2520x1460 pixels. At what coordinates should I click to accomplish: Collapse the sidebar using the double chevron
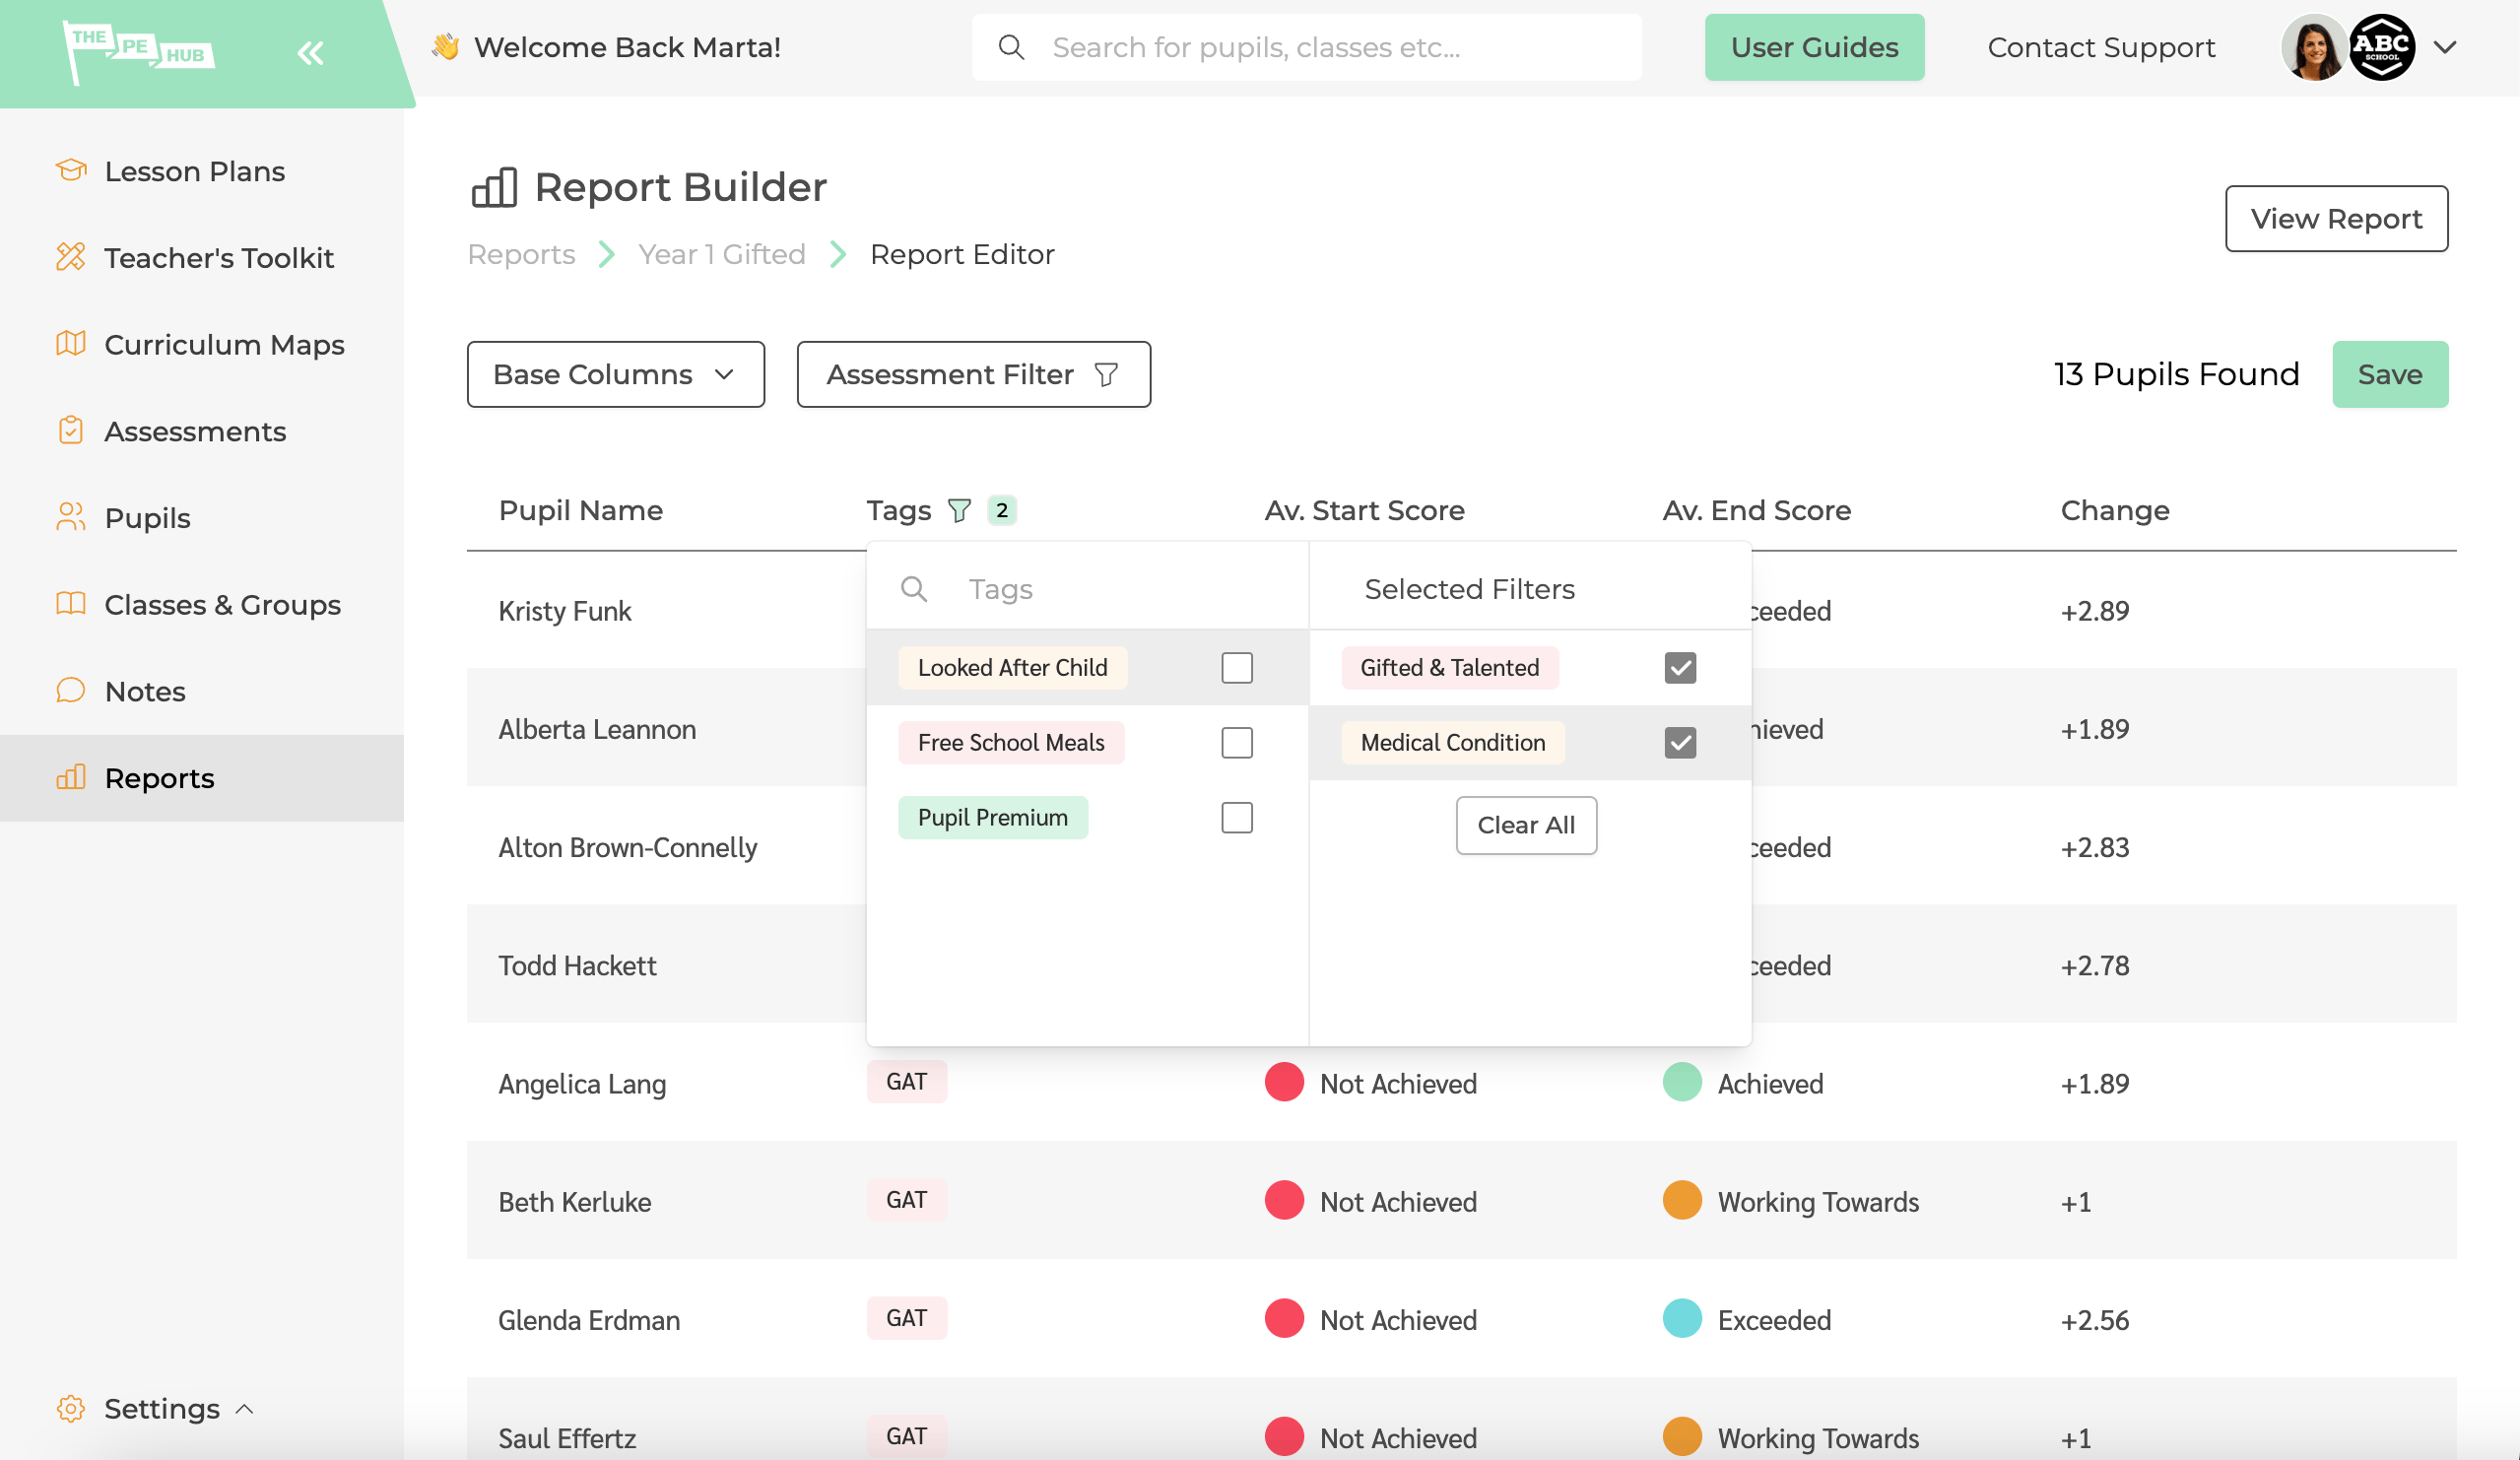click(310, 52)
